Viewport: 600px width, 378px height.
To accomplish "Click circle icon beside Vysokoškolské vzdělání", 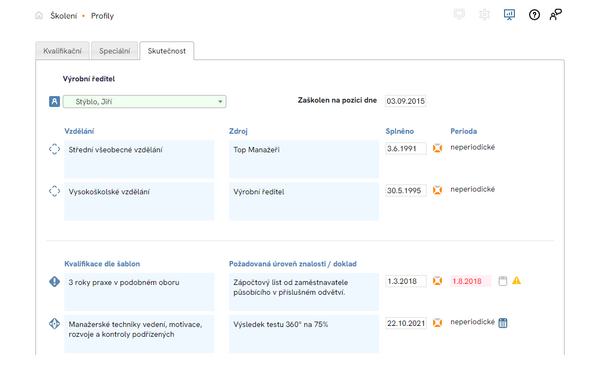I will click(x=54, y=191).
